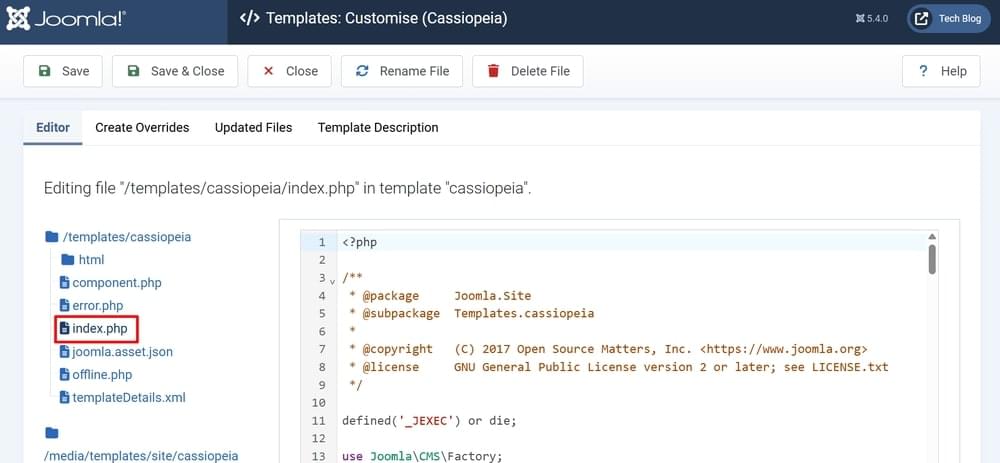1000x463 pixels.
Task: Click the html folder icon
Action: (x=68, y=260)
